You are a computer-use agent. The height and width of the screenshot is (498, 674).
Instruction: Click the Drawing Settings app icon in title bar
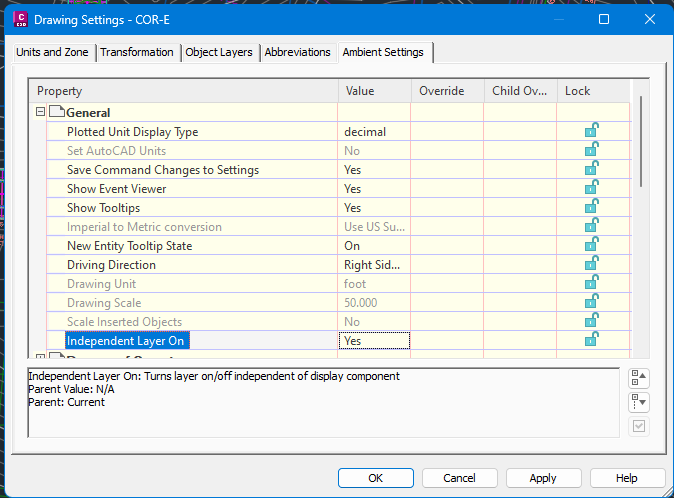coord(19,19)
